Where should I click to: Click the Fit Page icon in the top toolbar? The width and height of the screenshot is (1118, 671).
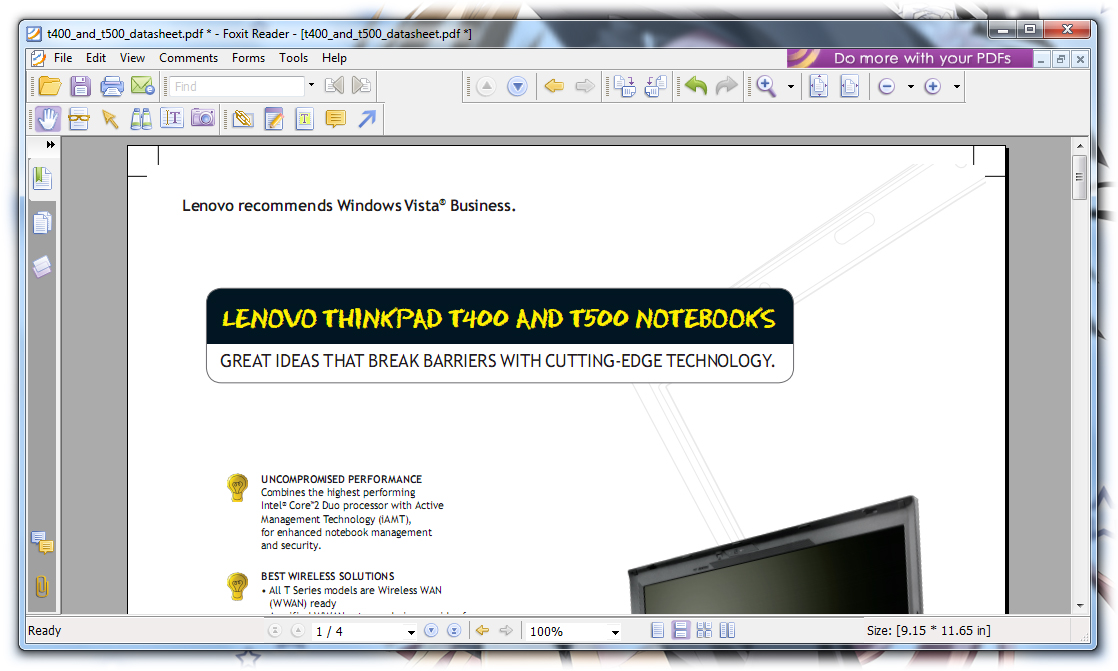click(x=819, y=86)
